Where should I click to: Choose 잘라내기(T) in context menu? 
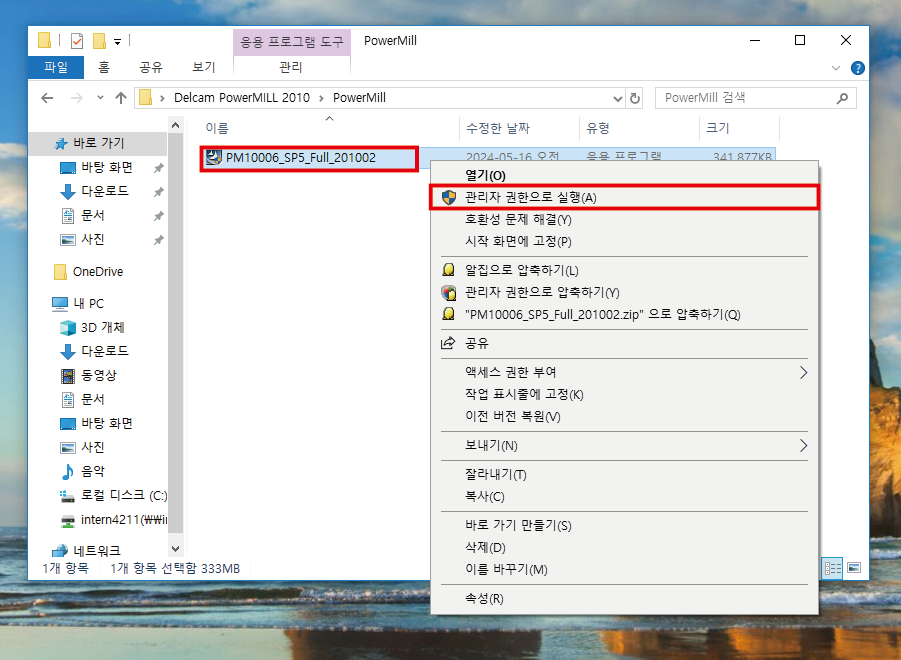click(625, 474)
